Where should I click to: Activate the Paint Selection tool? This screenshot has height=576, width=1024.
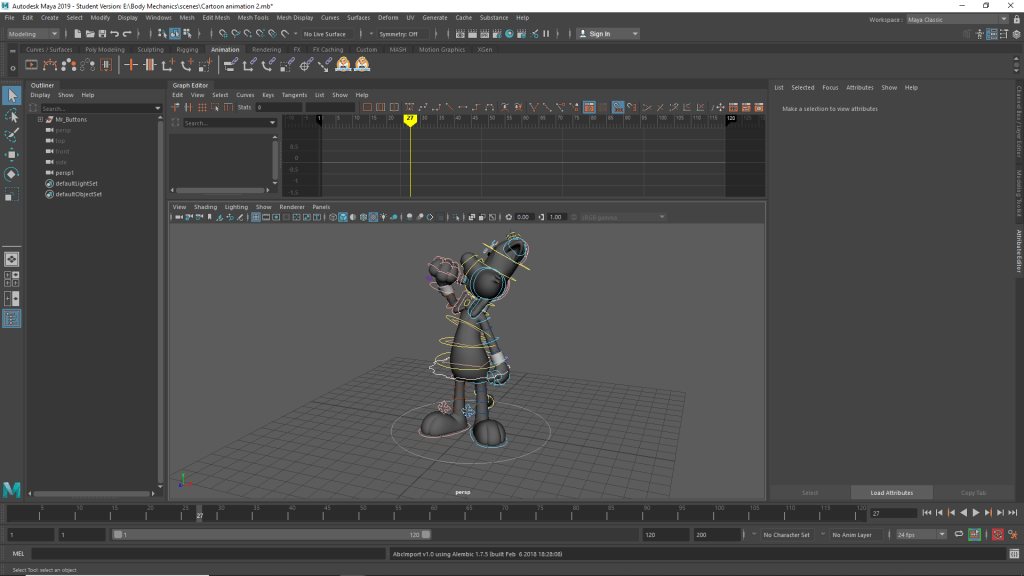(12, 135)
